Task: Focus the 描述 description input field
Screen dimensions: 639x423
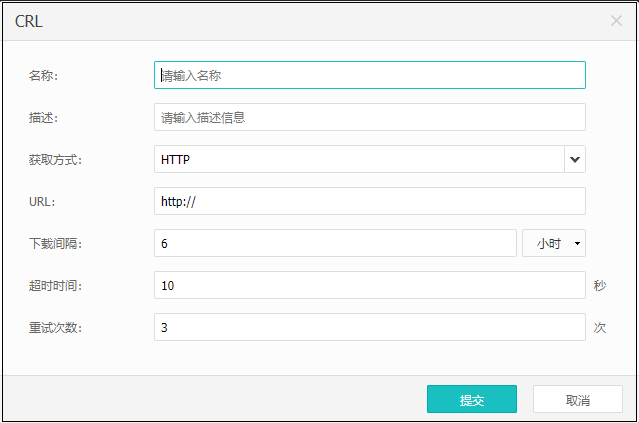Action: (369, 117)
